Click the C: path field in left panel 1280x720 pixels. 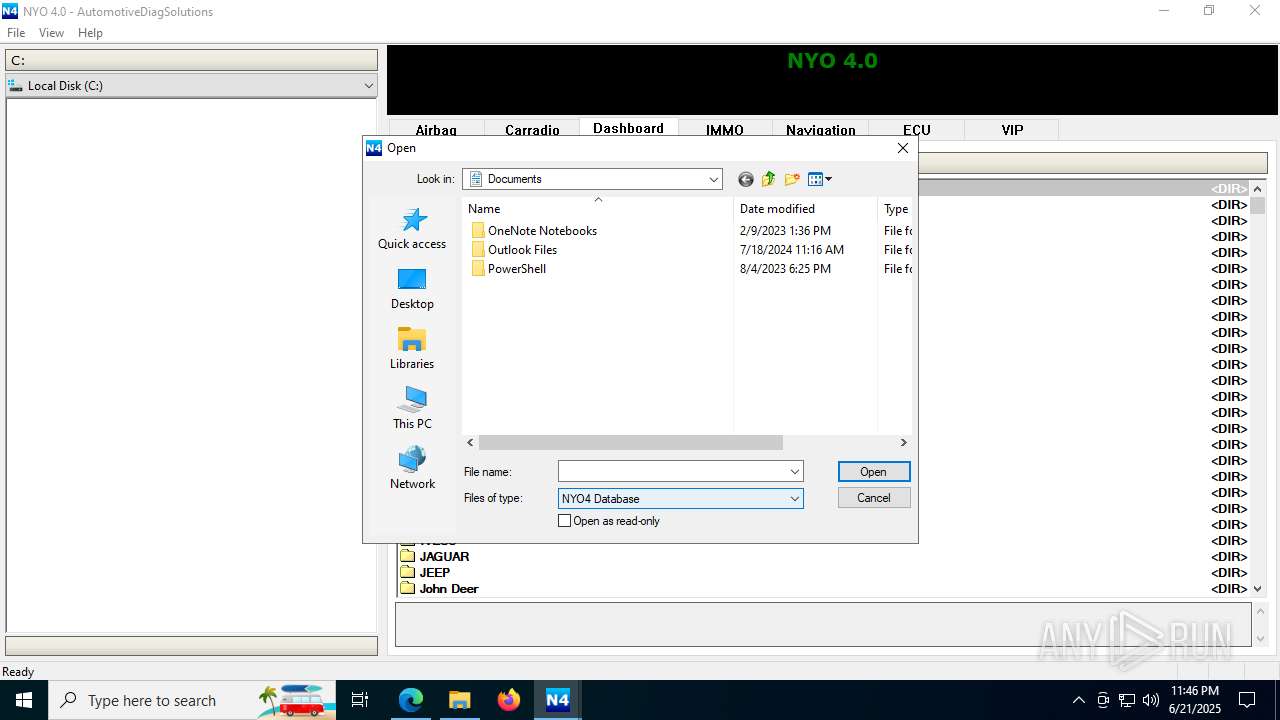(191, 60)
